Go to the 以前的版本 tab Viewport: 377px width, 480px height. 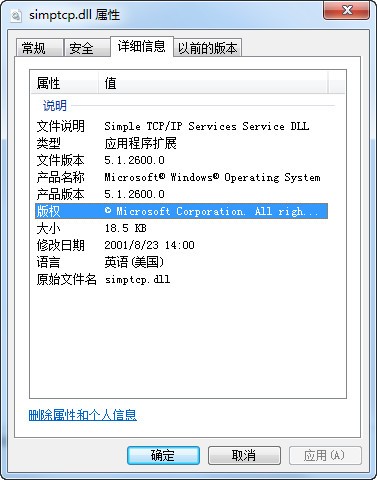(207, 48)
